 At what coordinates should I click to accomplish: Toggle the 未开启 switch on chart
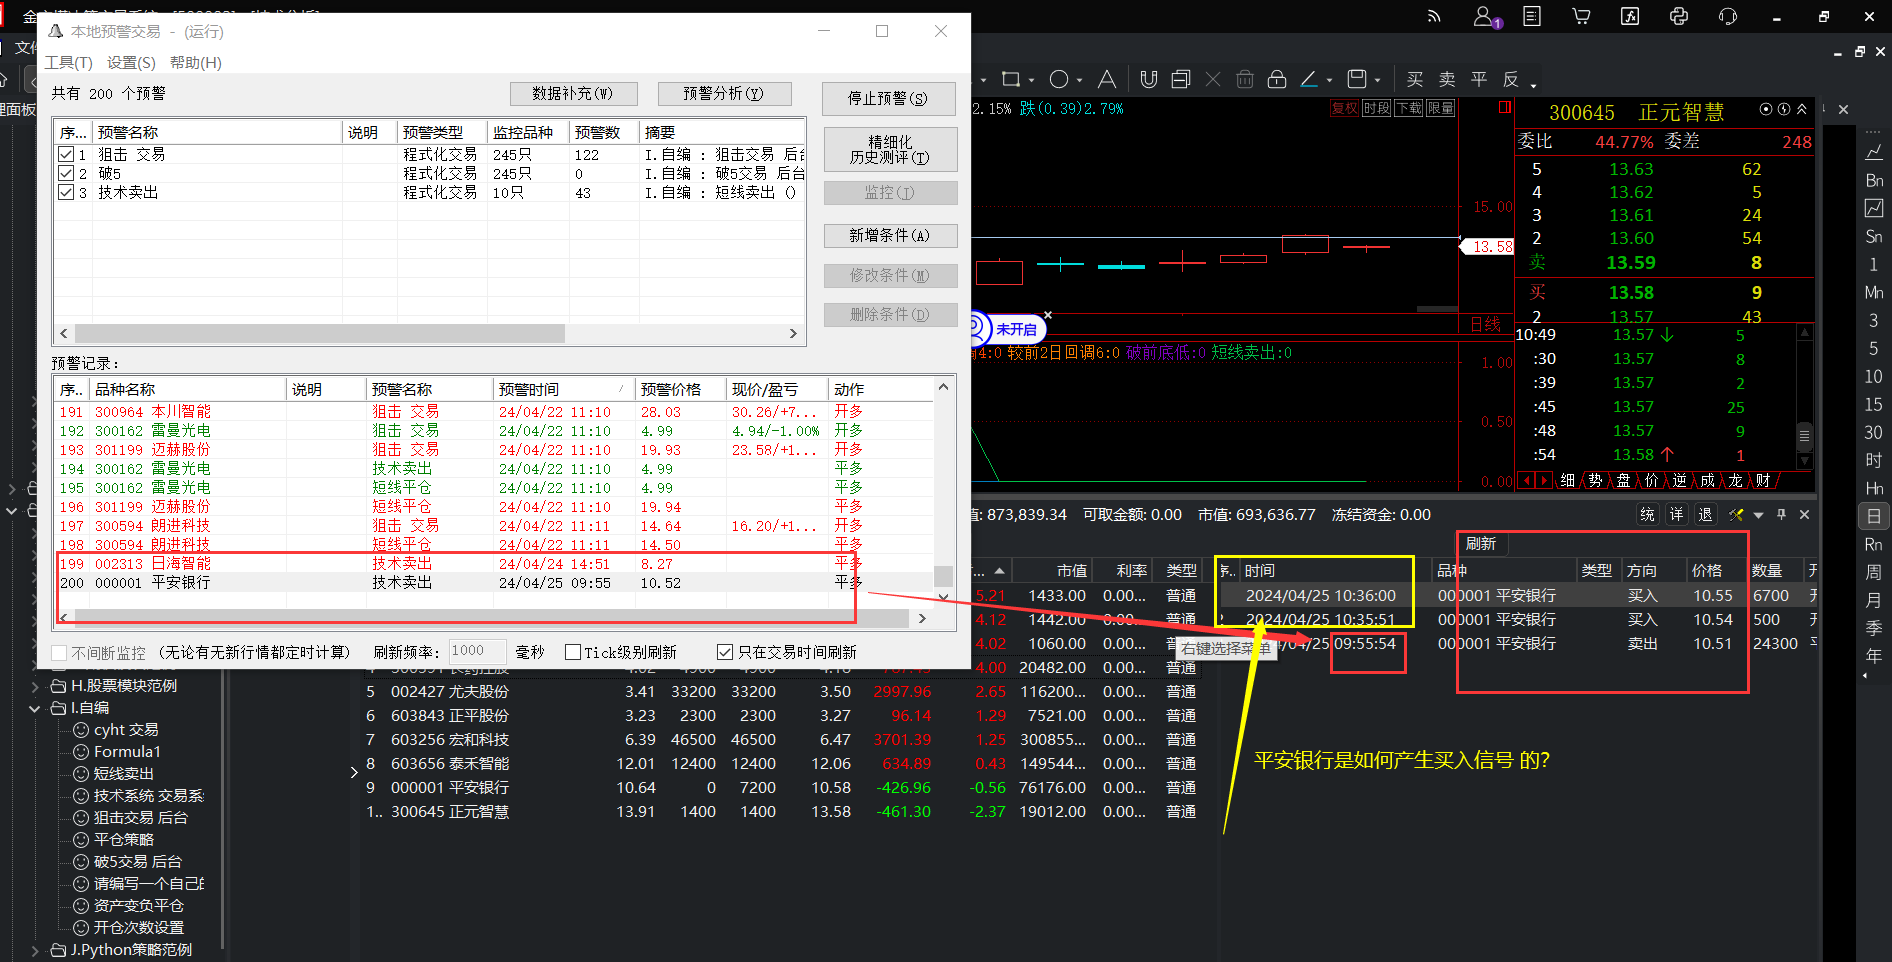pyautogui.click(x=1008, y=329)
